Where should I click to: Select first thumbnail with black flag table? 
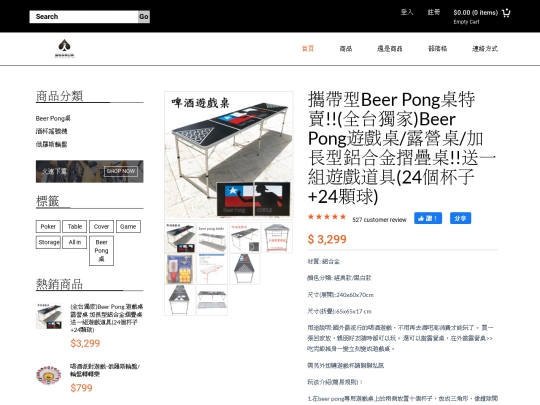coord(180,238)
